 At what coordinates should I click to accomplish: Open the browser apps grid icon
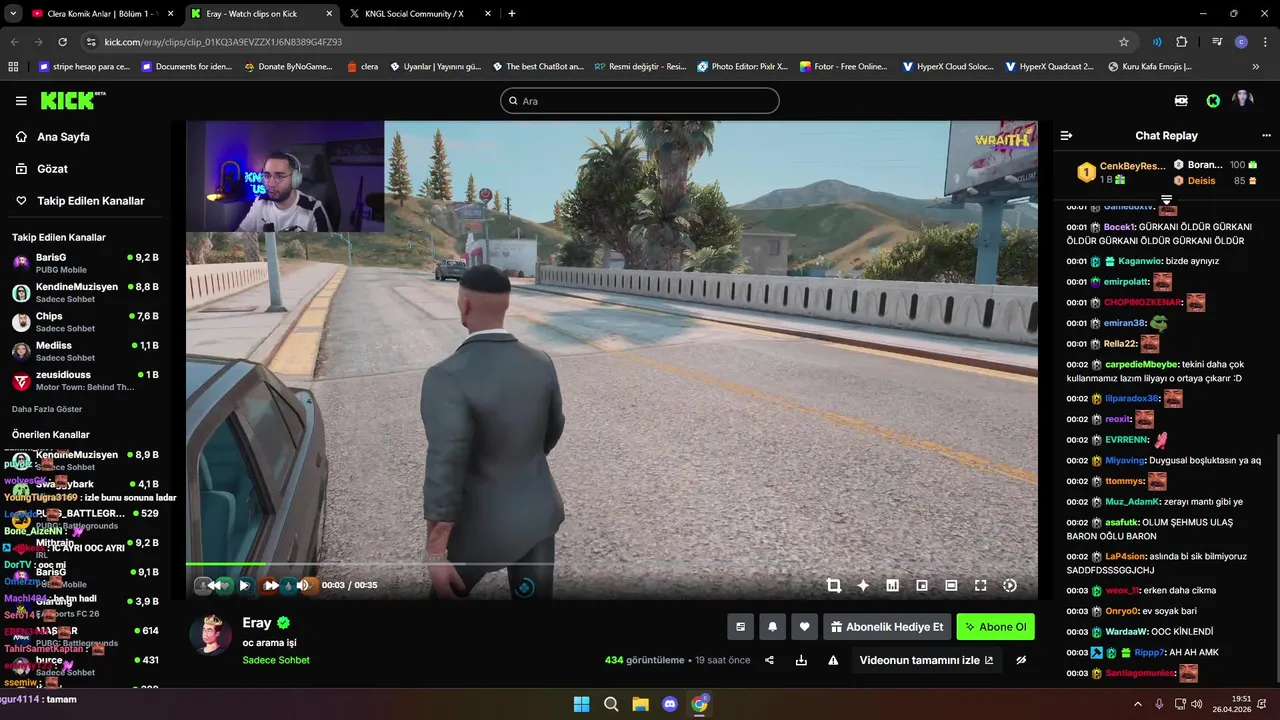pos(13,67)
